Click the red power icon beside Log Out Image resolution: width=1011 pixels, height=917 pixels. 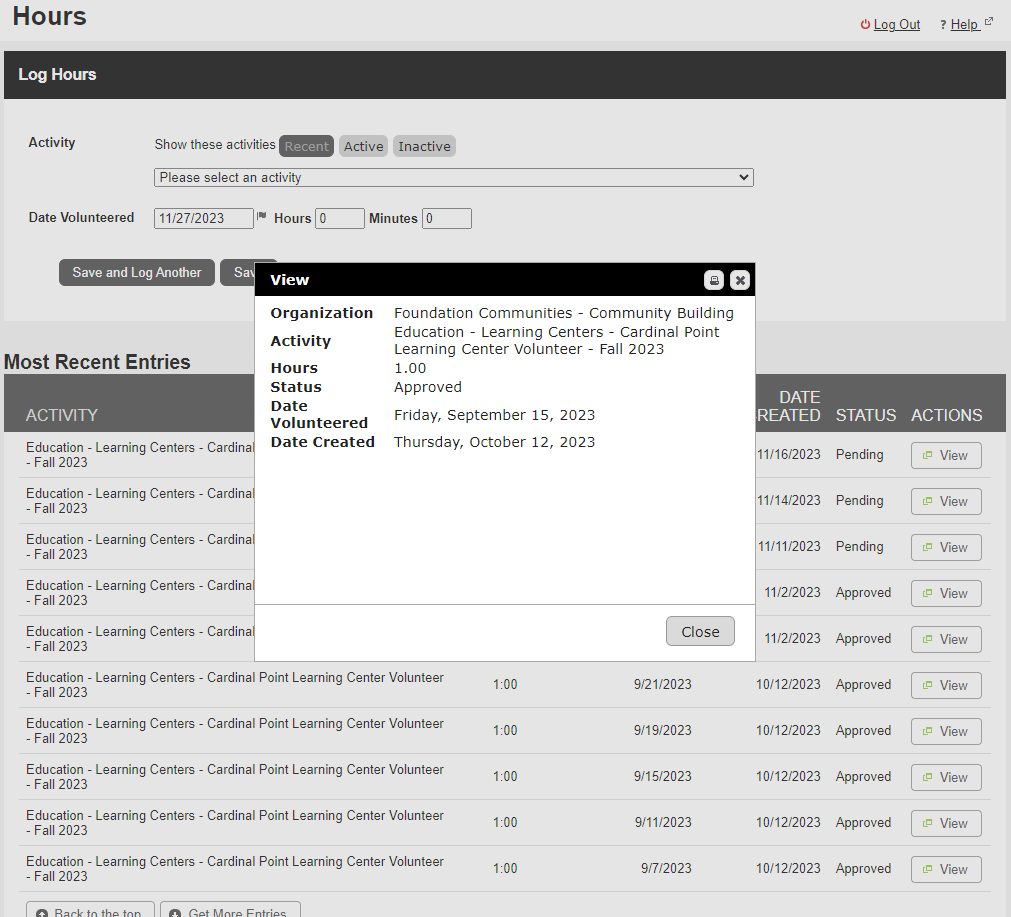[x=865, y=25]
